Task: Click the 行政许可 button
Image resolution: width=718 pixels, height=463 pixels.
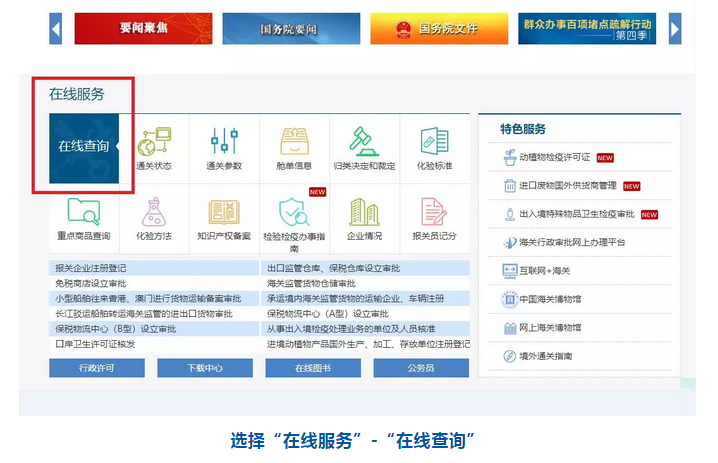Action: pyautogui.click(x=96, y=368)
